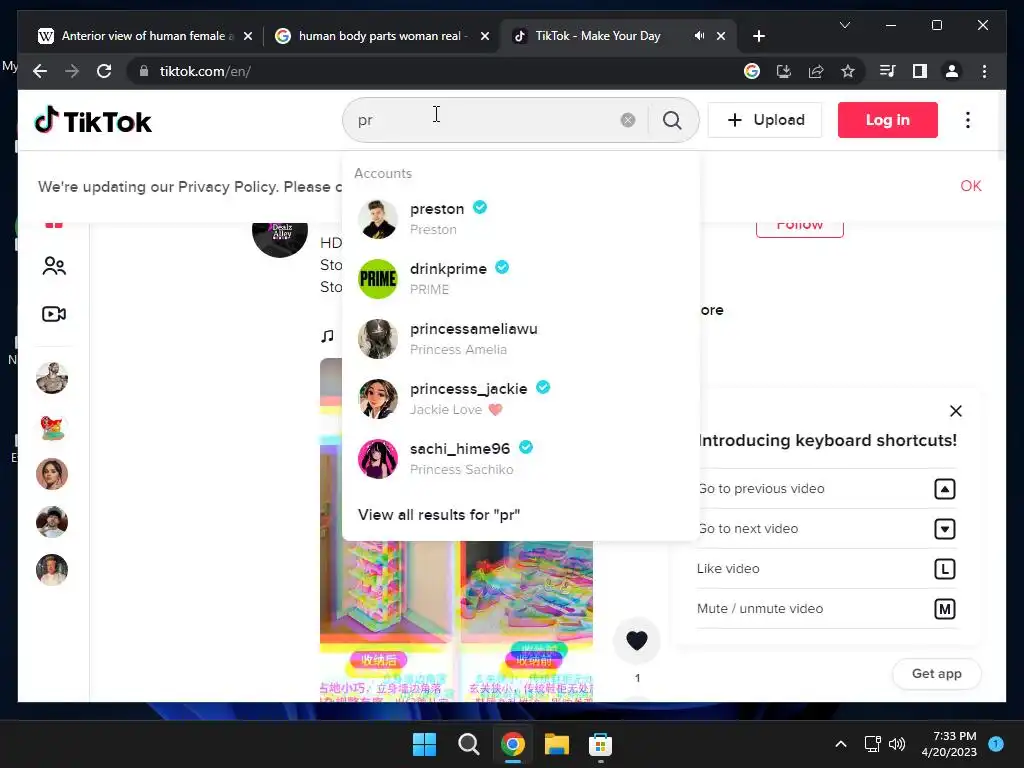Click the Dealz Alley author avatar
The height and width of the screenshot is (768, 1024).
click(280, 239)
